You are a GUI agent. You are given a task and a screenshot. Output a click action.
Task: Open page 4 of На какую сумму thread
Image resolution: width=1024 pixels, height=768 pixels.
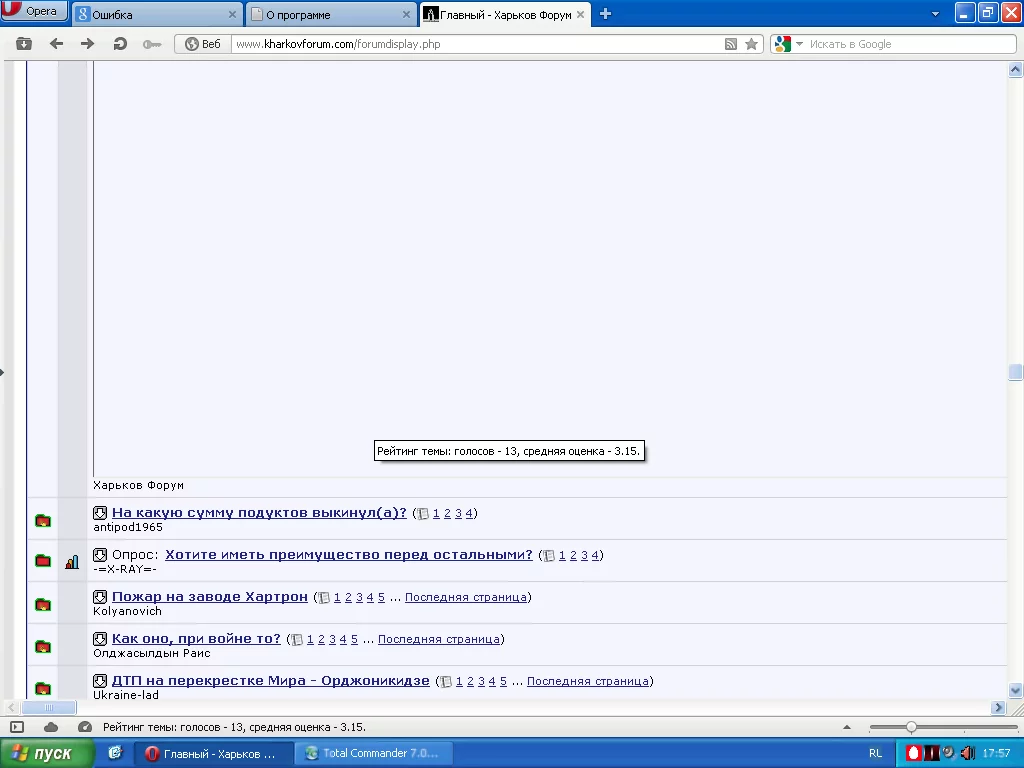(469, 513)
